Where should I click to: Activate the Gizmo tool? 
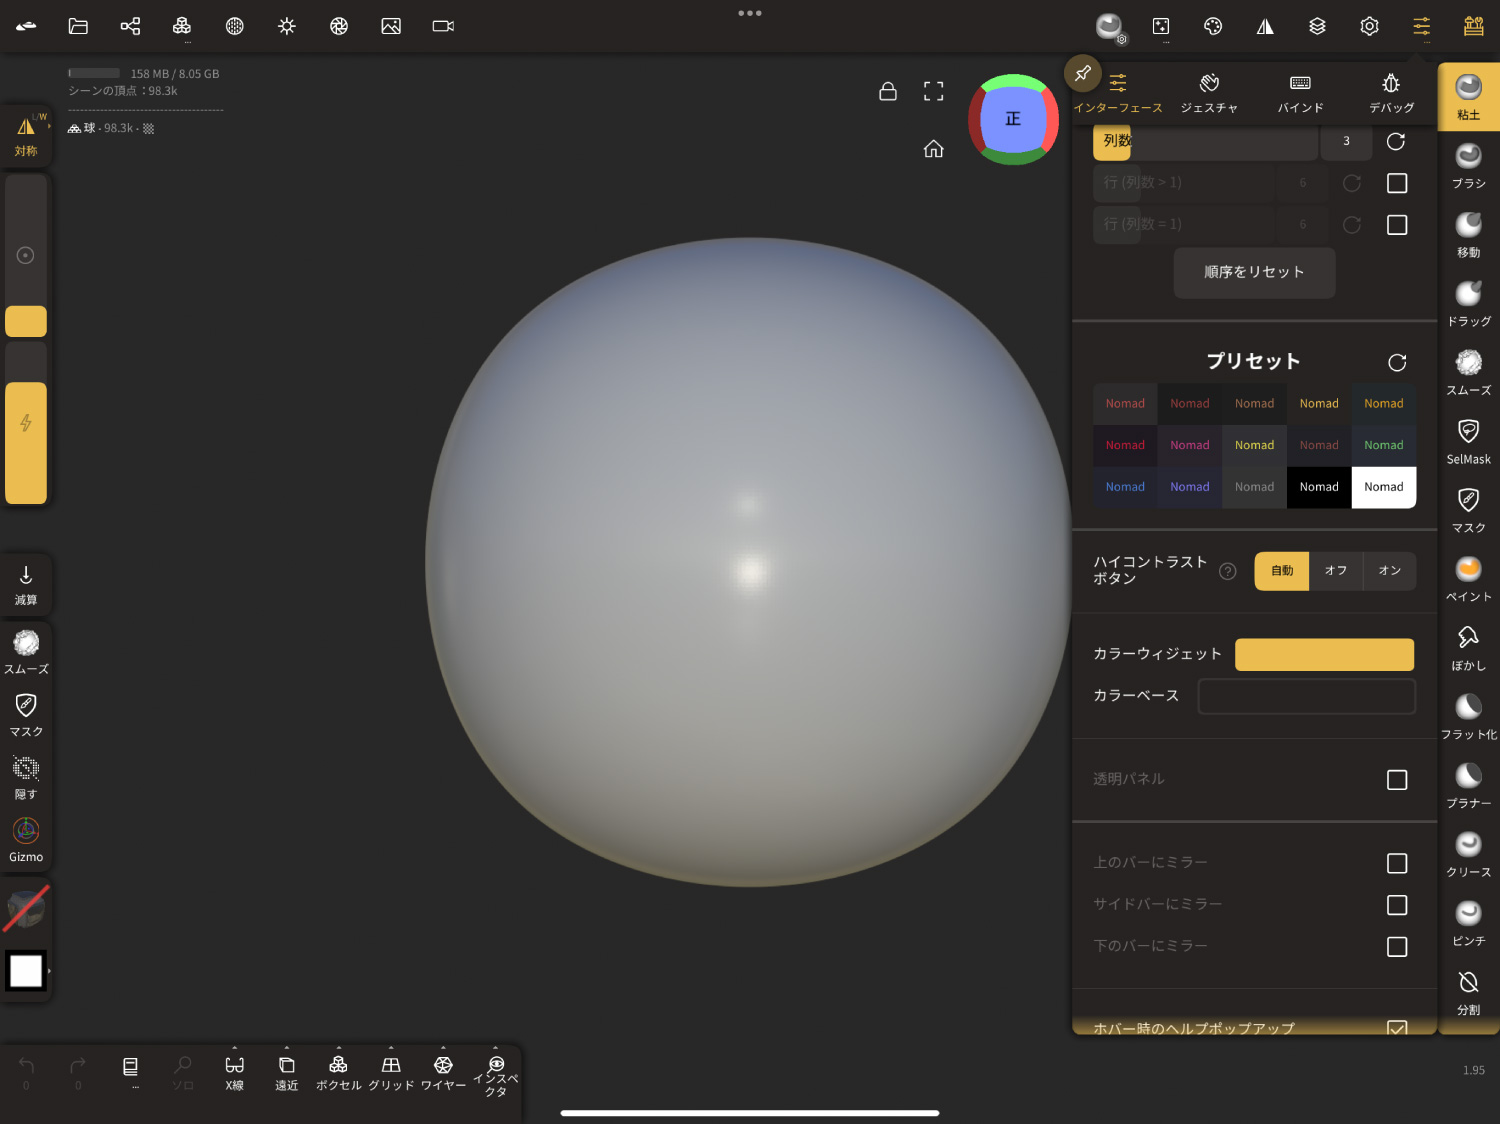click(x=26, y=840)
